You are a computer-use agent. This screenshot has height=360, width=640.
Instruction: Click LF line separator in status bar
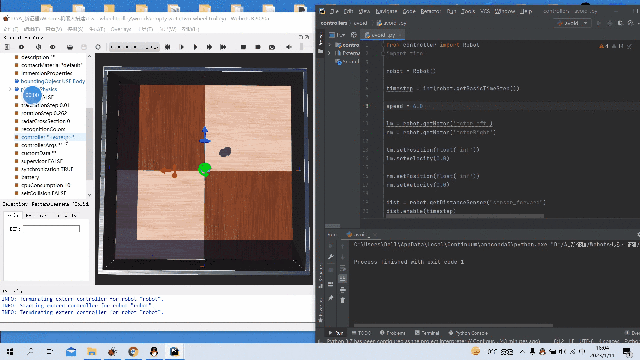point(571,341)
